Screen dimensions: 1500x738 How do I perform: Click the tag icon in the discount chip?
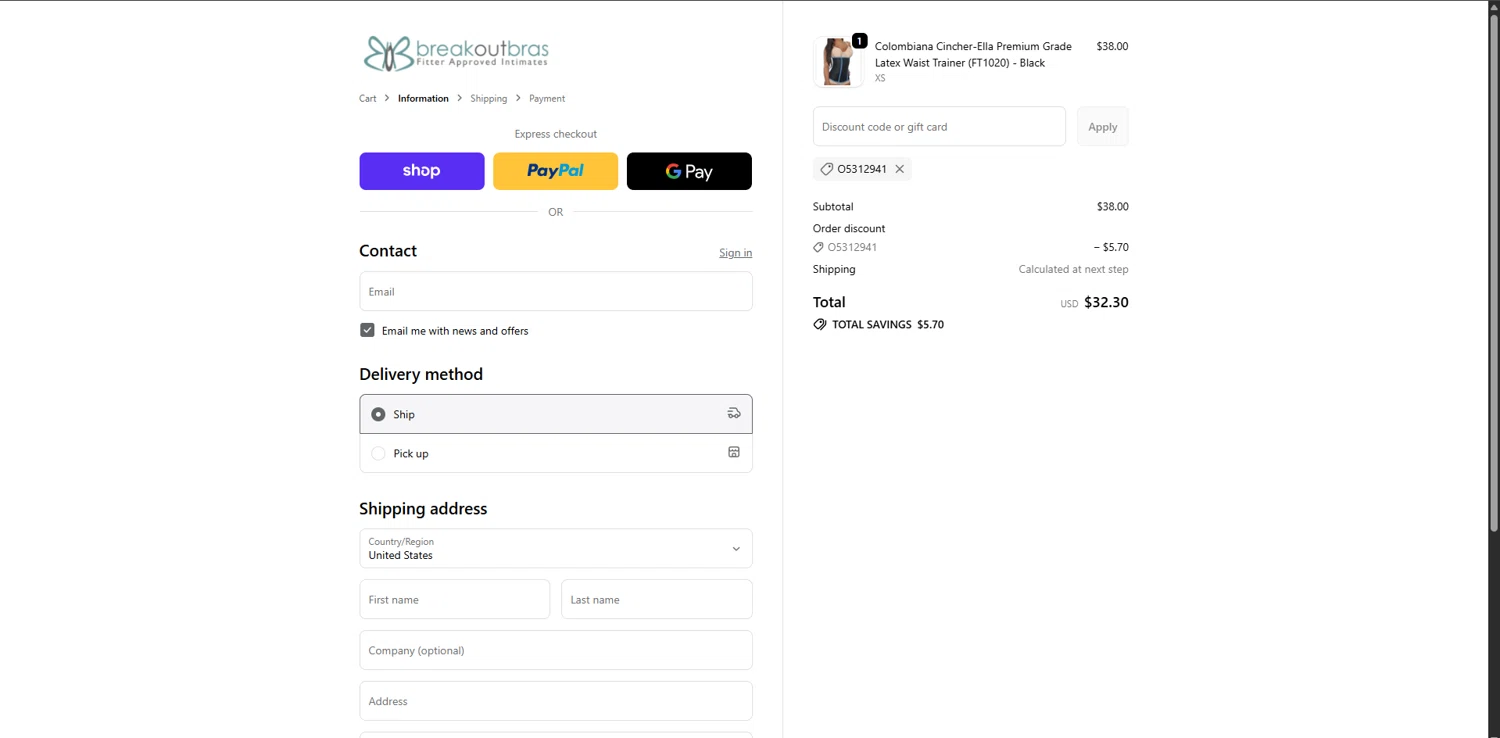[826, 169]
